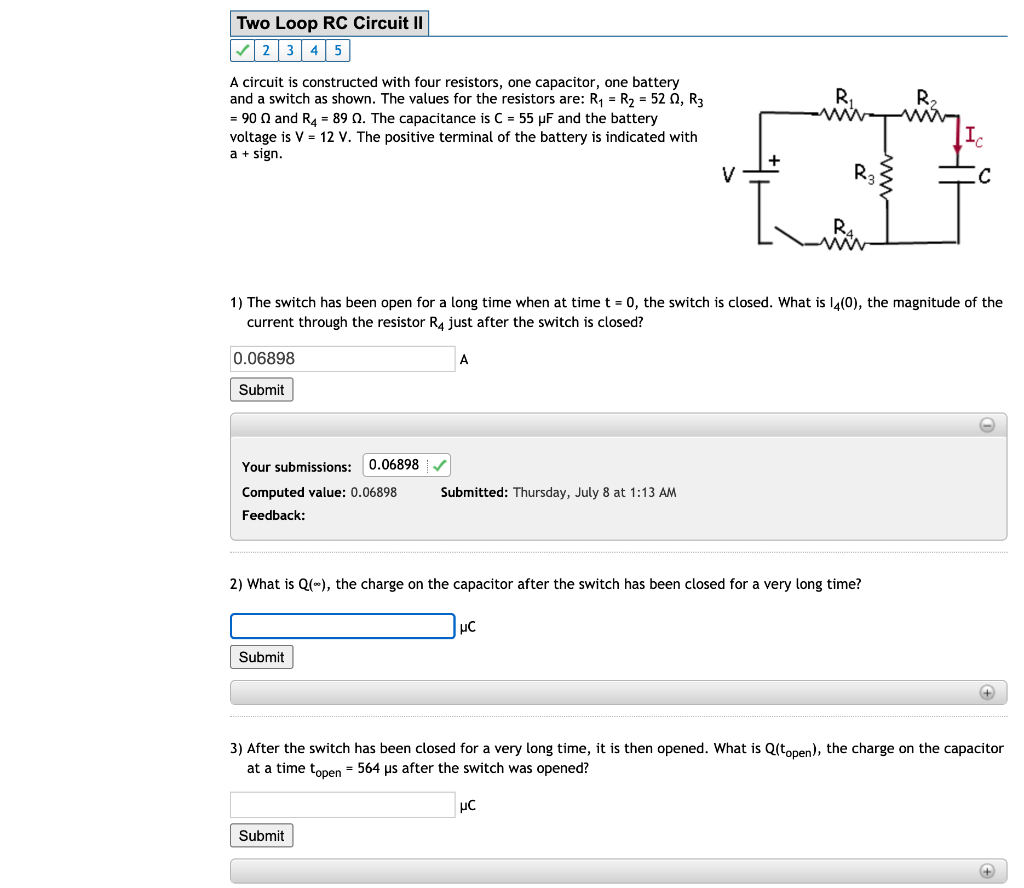
Task: Open question 4
Action: click(x=314, y=49)
